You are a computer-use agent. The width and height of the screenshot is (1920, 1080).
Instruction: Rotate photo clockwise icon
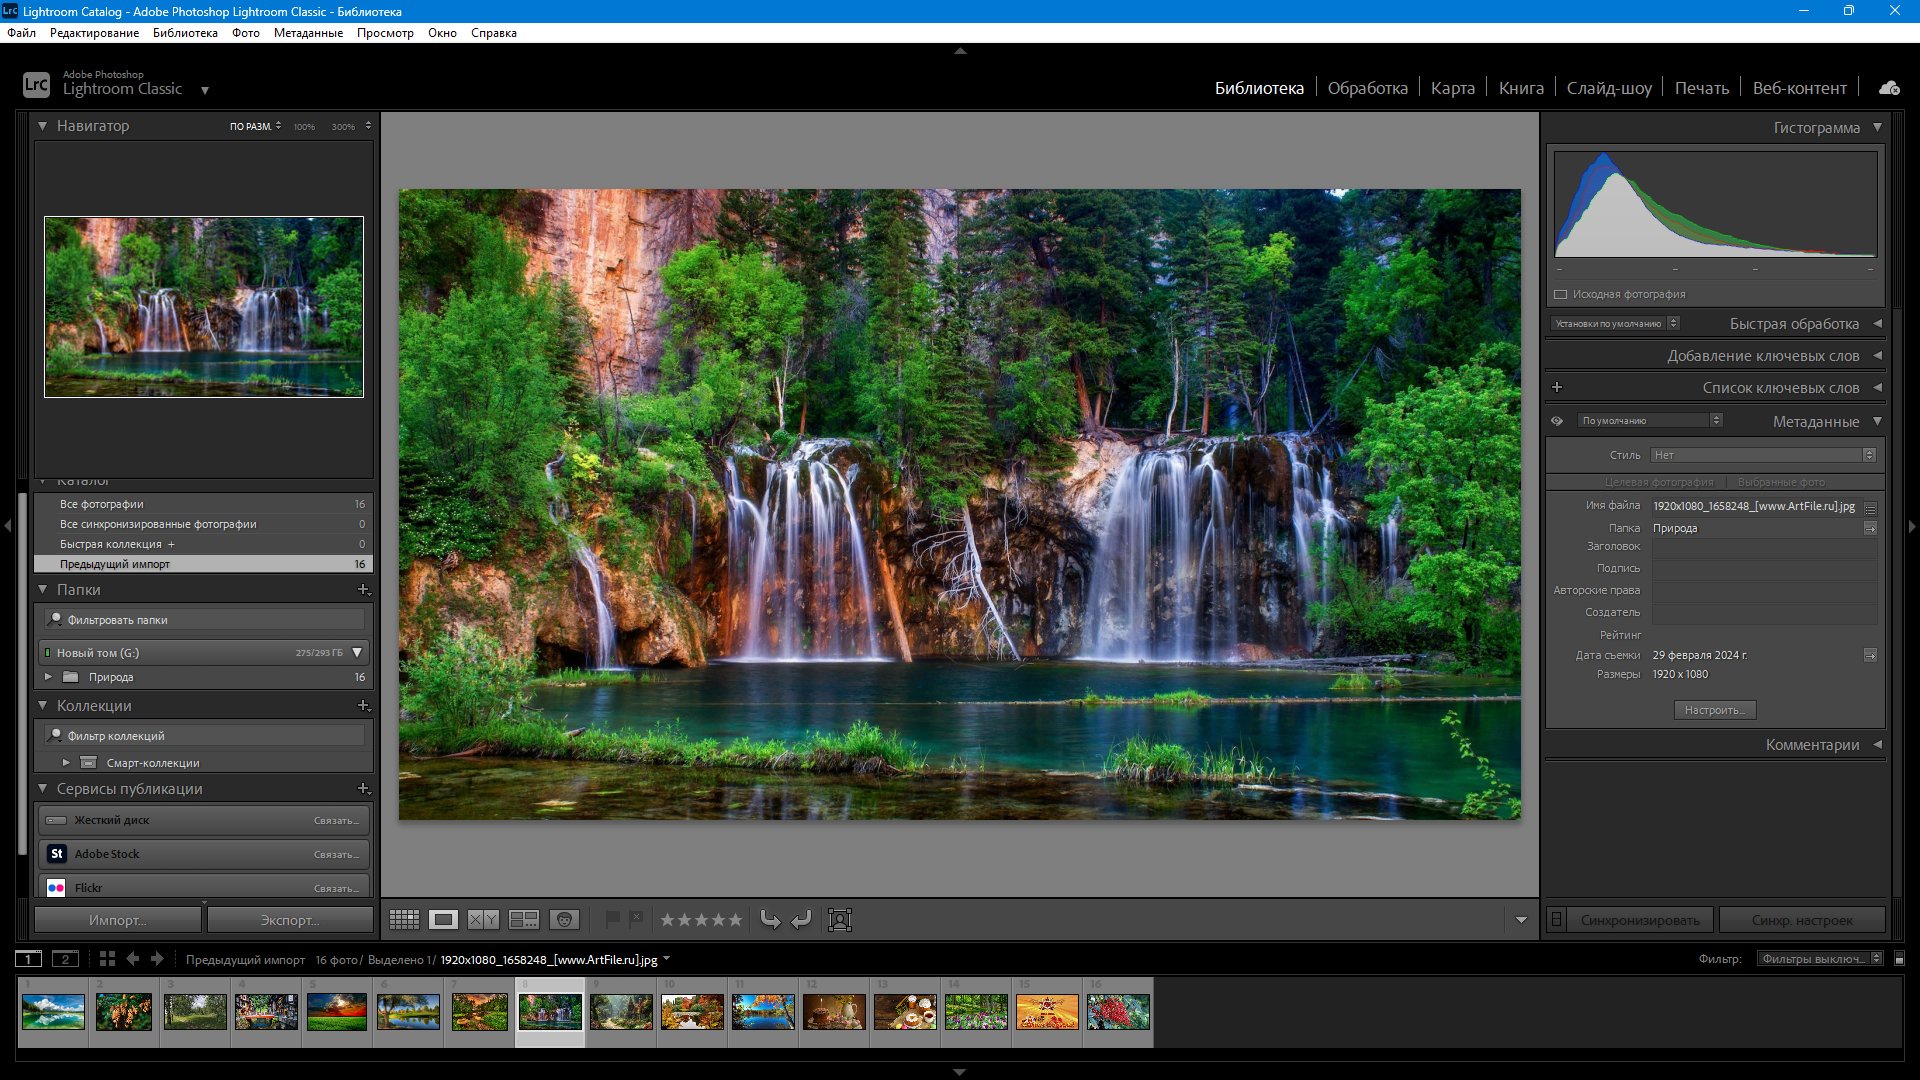point(802,920)
